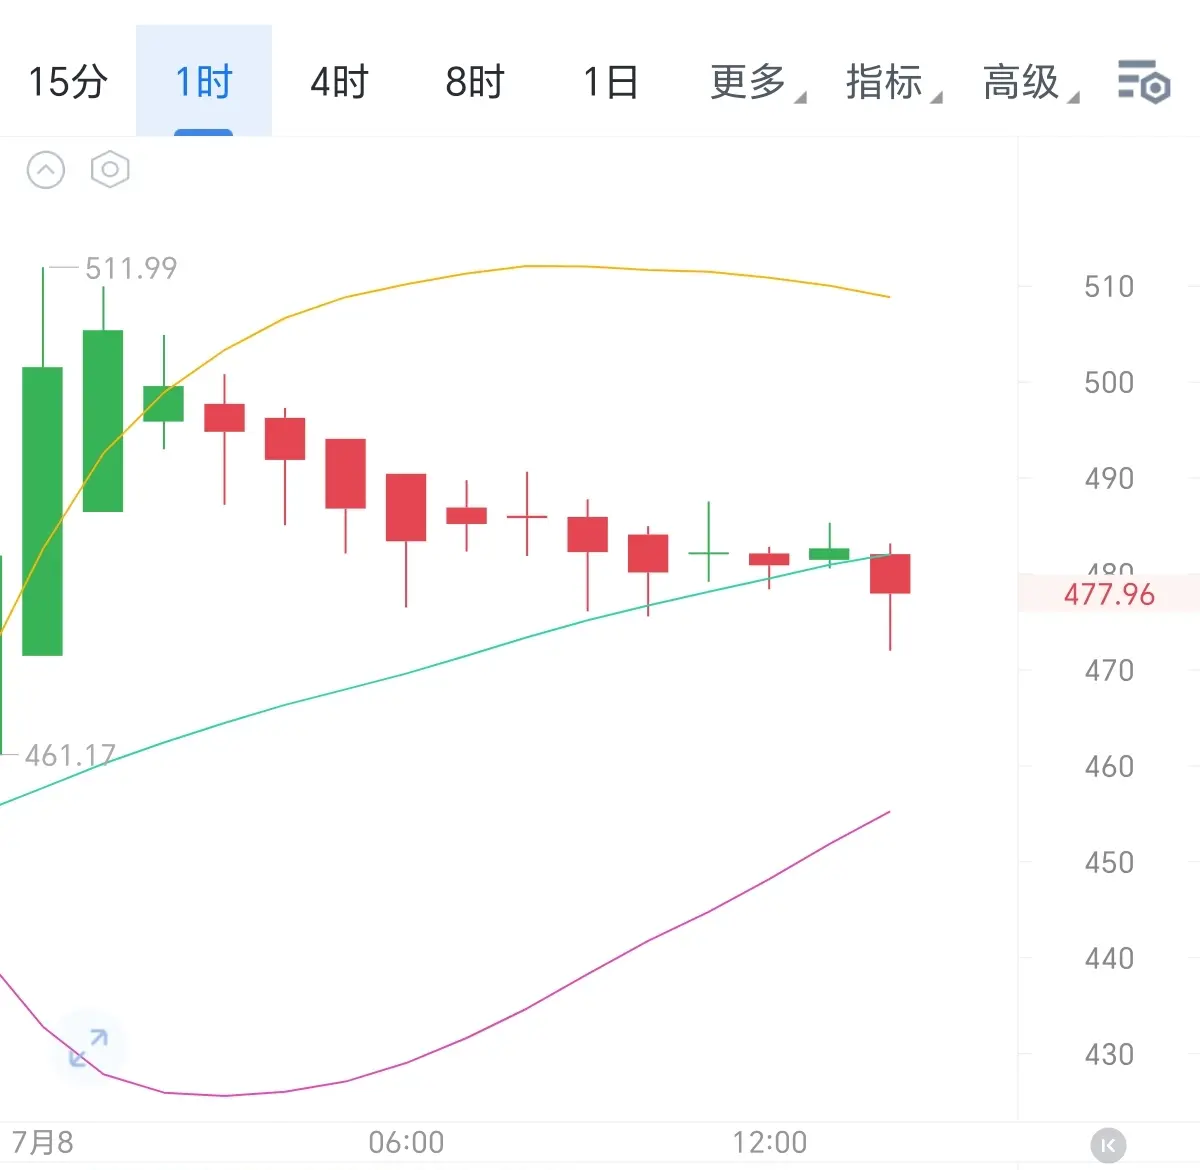The height and width of the screenshot is (1170, 1200).
Task: Click the 12:00 time axis label
Action: point(769,1142)
